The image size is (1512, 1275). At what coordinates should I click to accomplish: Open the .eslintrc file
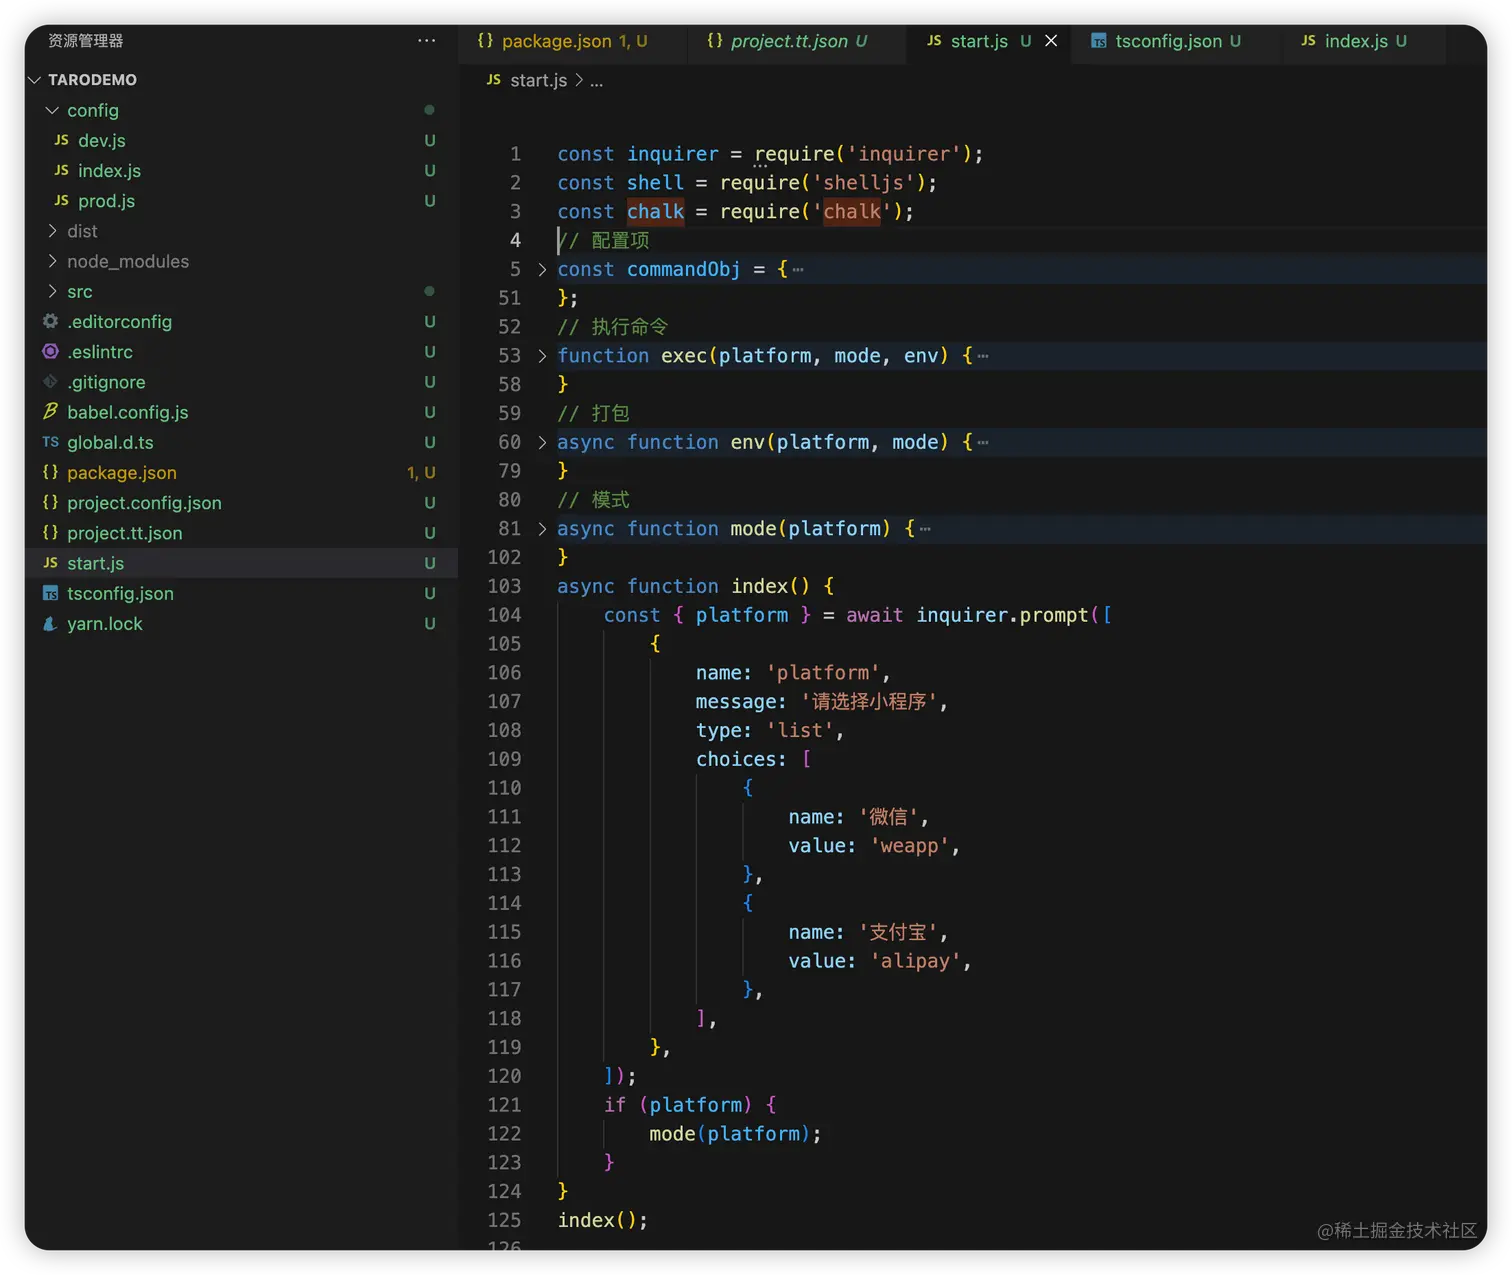coord(100,352)
